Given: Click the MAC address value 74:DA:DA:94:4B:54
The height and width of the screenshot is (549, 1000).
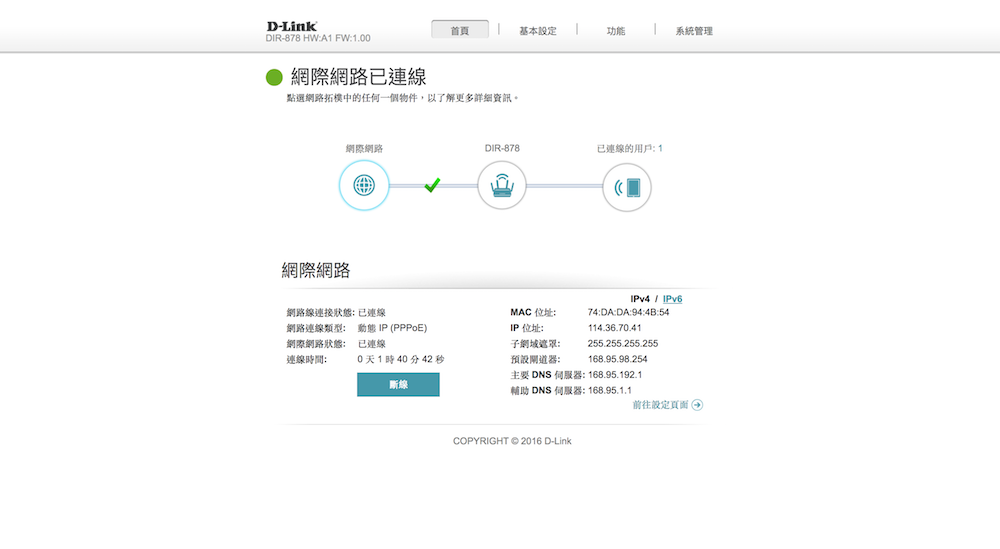Looking at the screenshot, I should tap(628, 312).
